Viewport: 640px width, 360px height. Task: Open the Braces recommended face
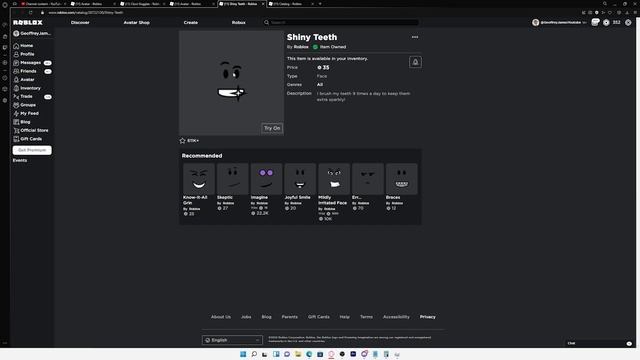(402, 179)
